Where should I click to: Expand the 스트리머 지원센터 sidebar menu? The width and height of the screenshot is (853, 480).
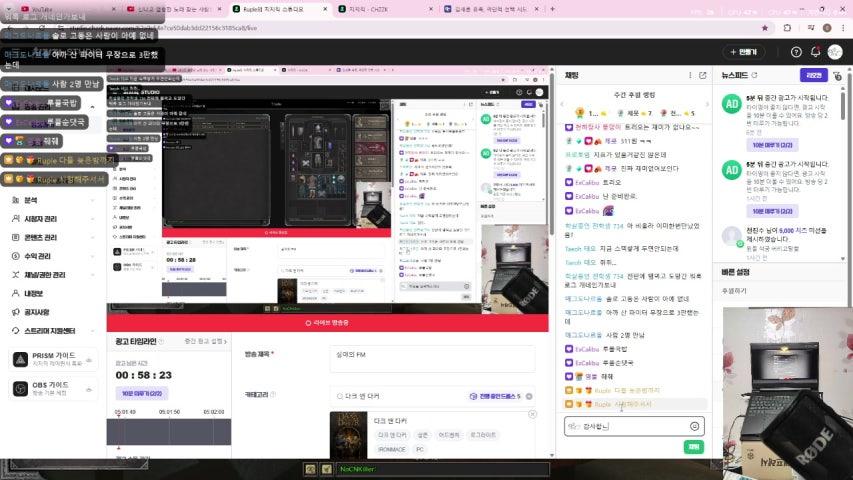pyautogui.click(x=53, y=331)
